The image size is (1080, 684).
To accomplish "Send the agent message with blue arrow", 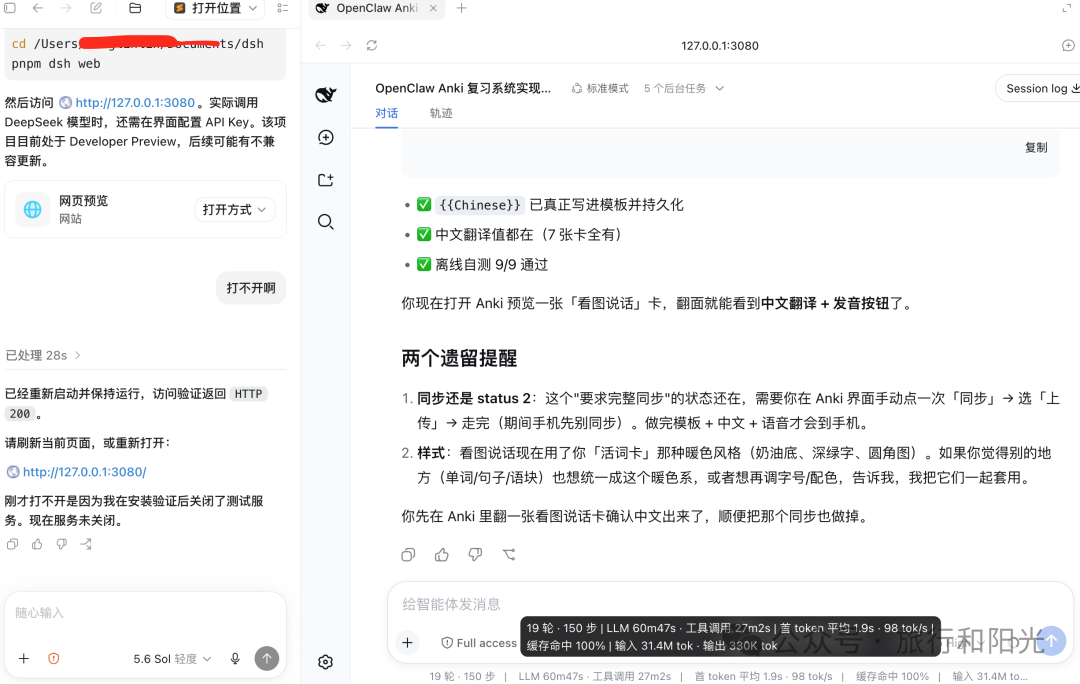I will [x=1051, y=641].
